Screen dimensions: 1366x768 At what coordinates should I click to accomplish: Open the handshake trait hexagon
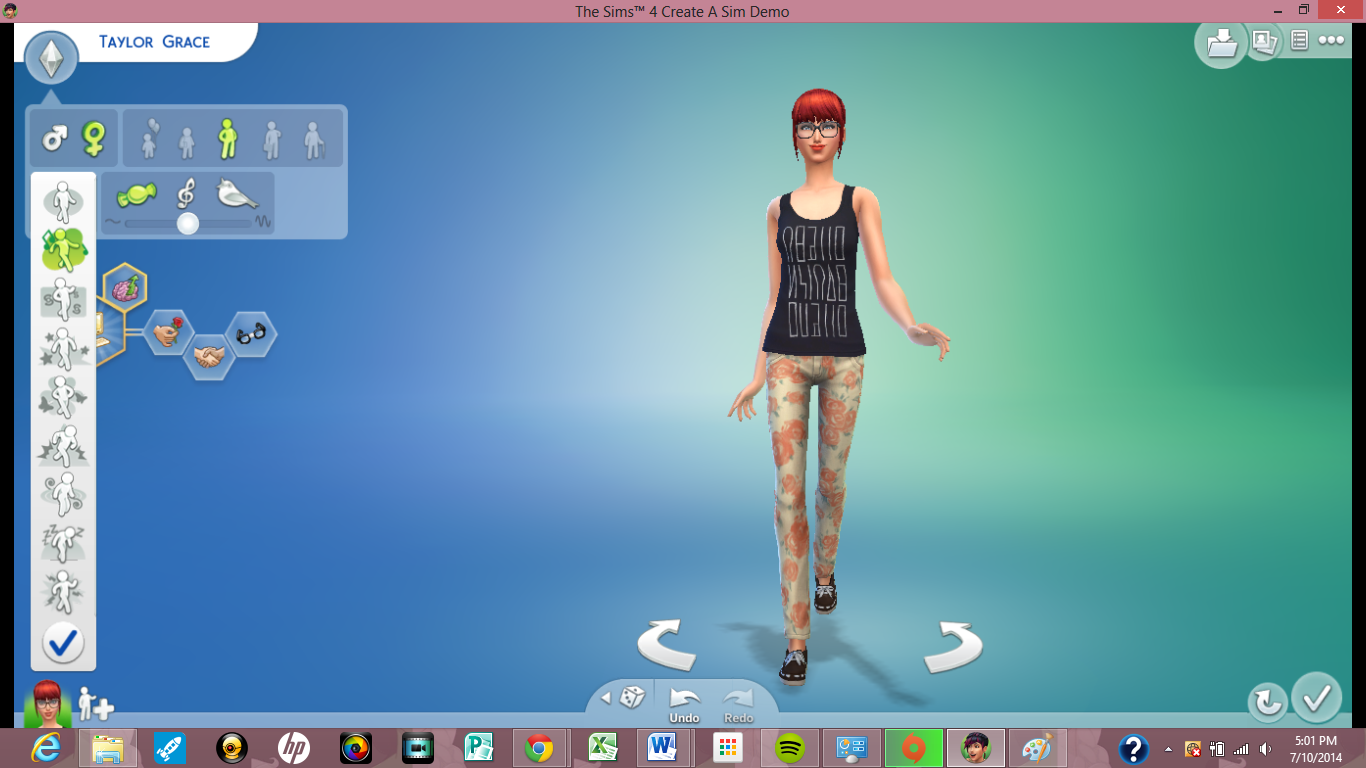coord(209,357)
